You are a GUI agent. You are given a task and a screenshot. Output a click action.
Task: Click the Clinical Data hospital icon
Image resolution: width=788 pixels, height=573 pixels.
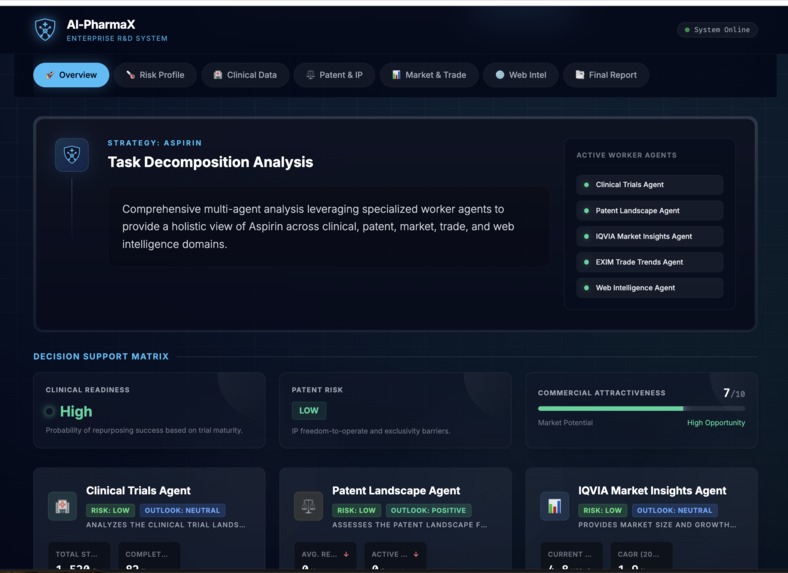click(x=218, y=75)
